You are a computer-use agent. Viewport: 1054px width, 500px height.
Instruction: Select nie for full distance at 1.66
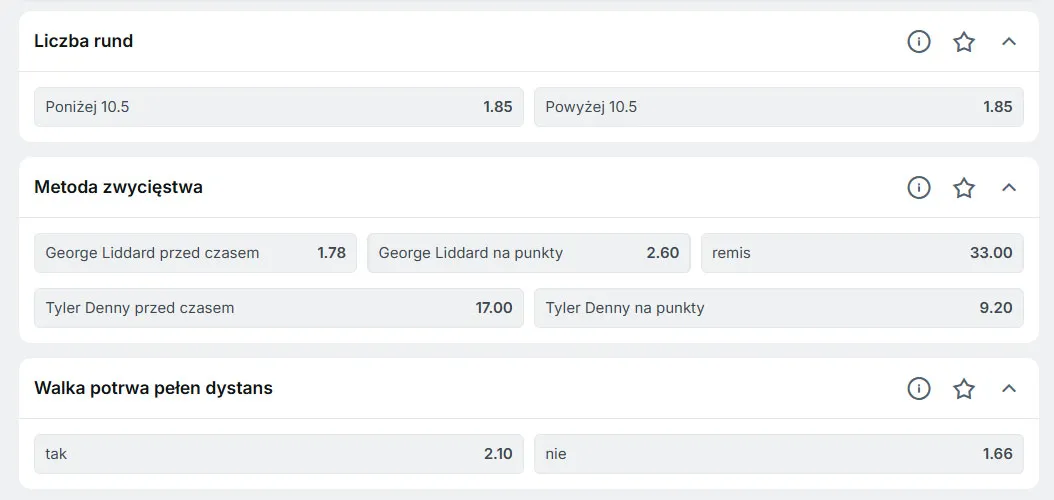pyautogui.click(x=778, y=454)
